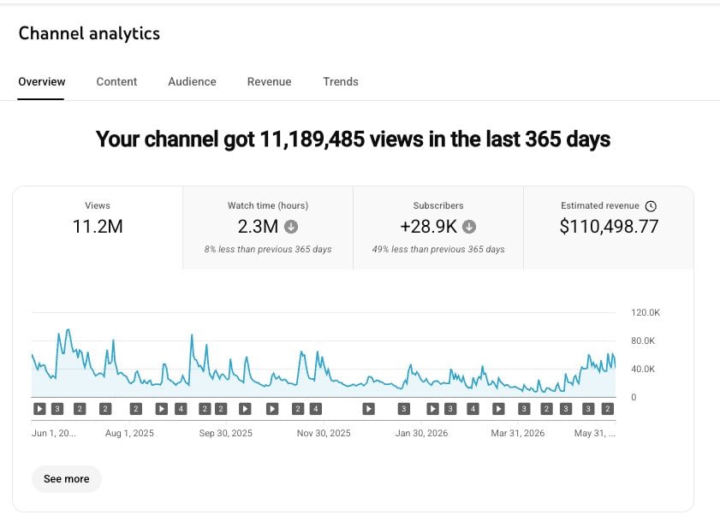Click the Jan 30, 2026 date label
720x521 pixels.
[x=422, y=433]
